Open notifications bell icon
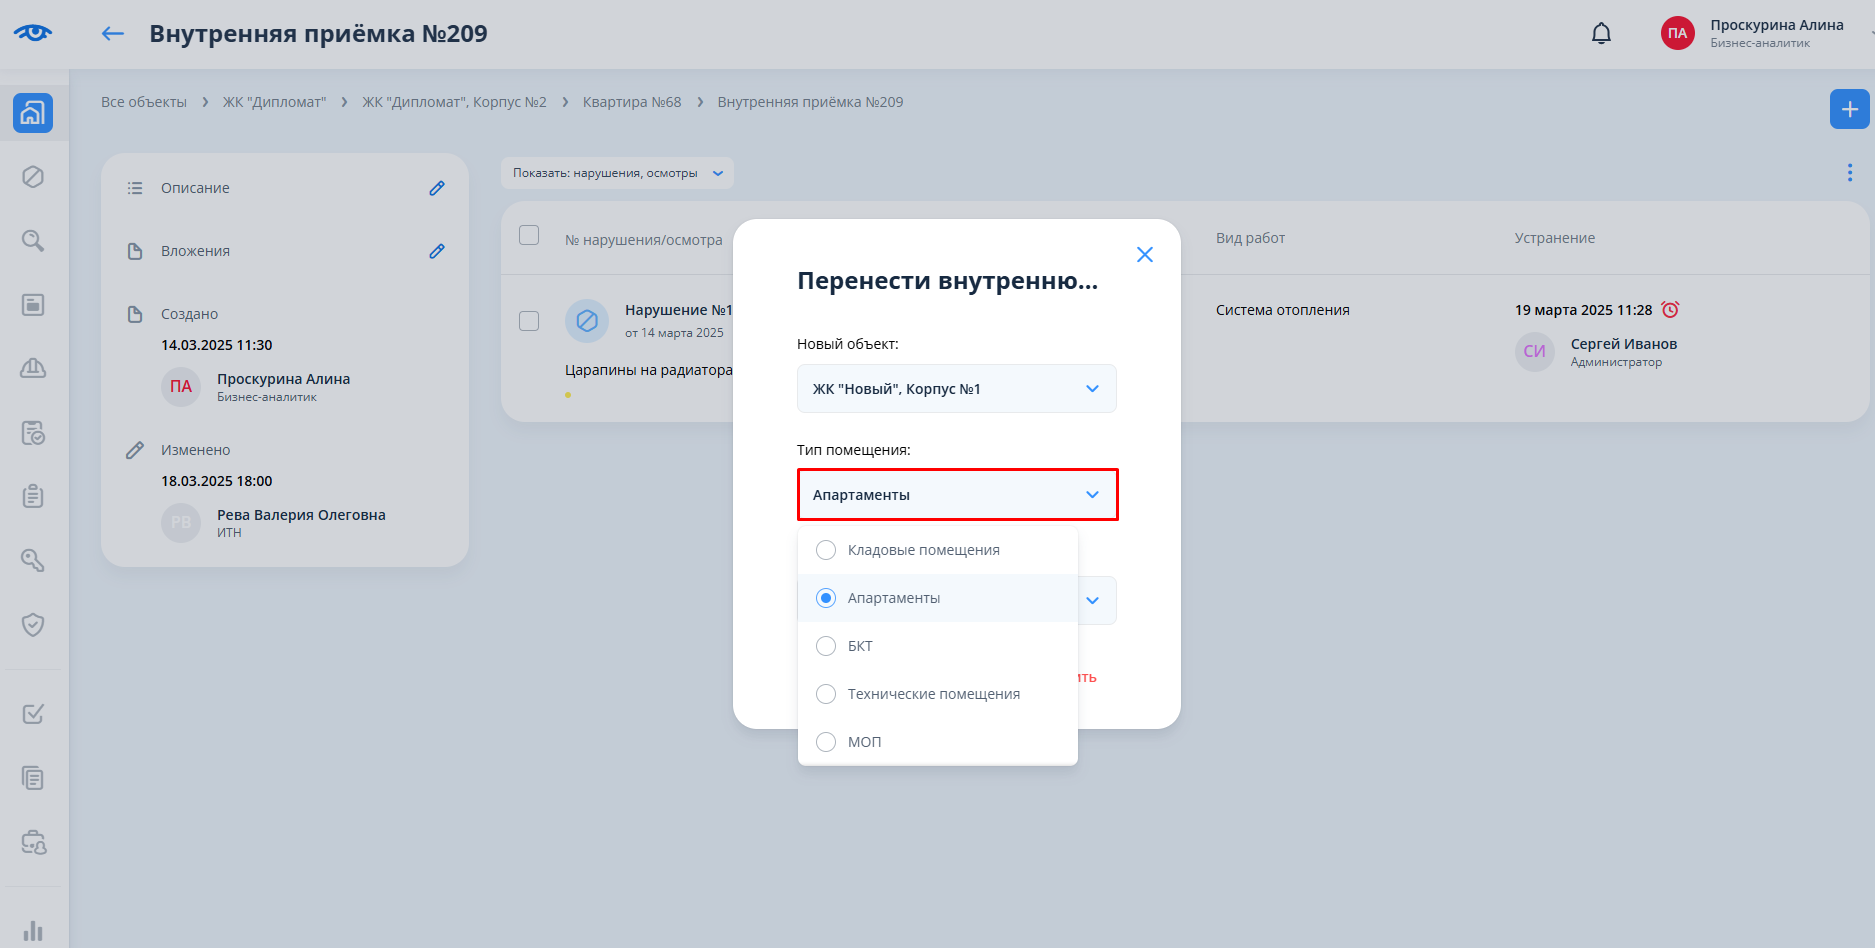1875x948 pixels. [x=1601, y=34]
